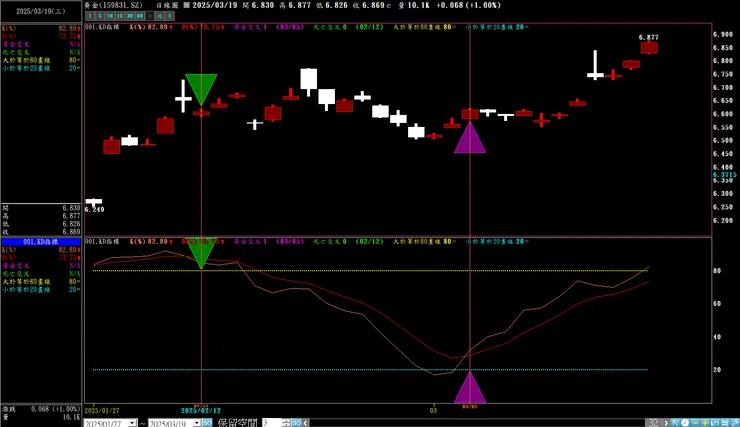Viewport: 740px width, 427px height.
Task: Select the dark daily timeframe button
Action: point(150,16)
